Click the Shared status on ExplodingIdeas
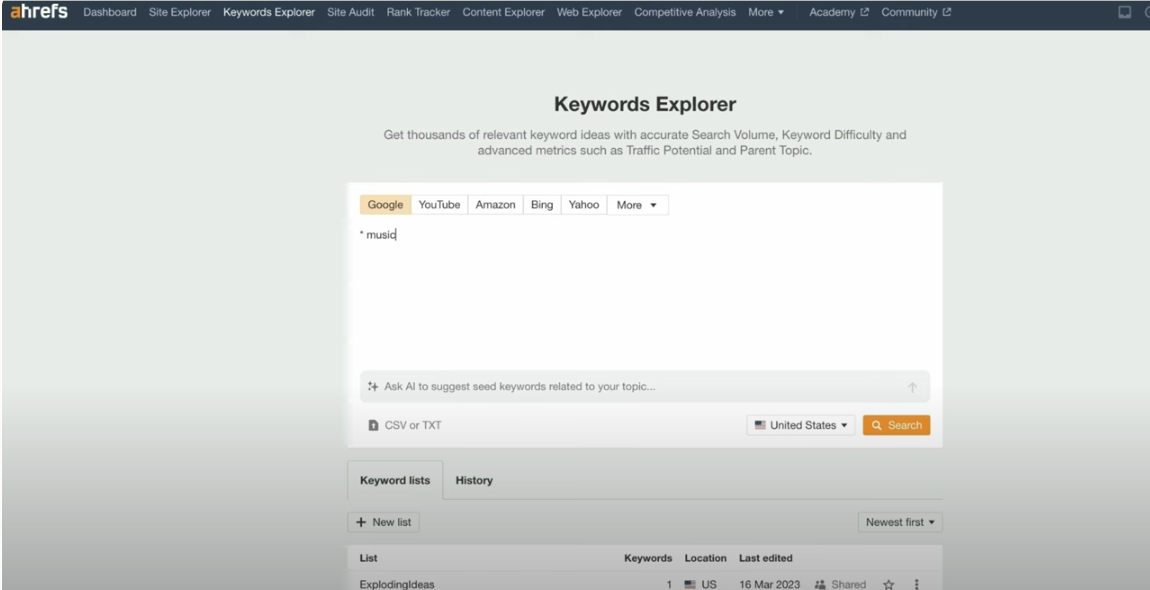Viewport: 1150px width, 590px height. pos(841,582)
